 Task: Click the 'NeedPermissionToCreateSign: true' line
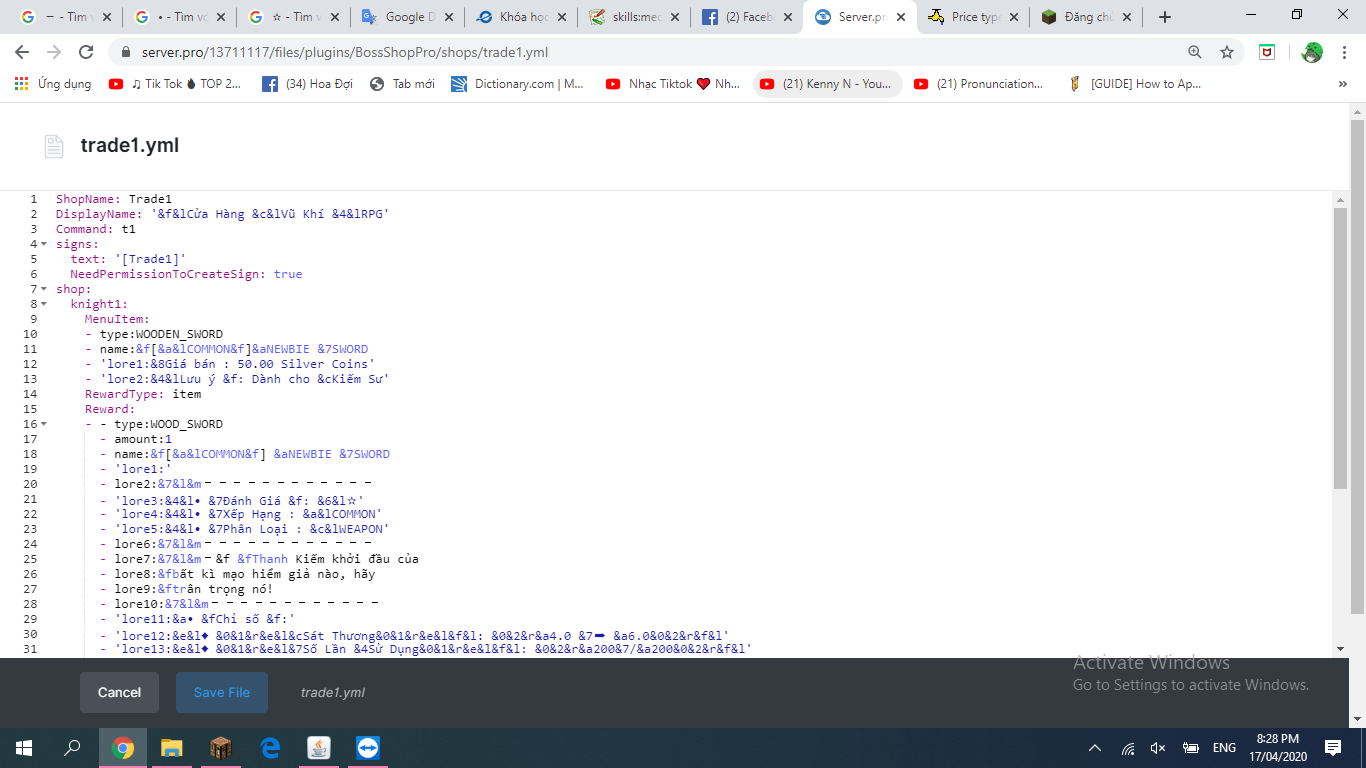pos(186,274)
